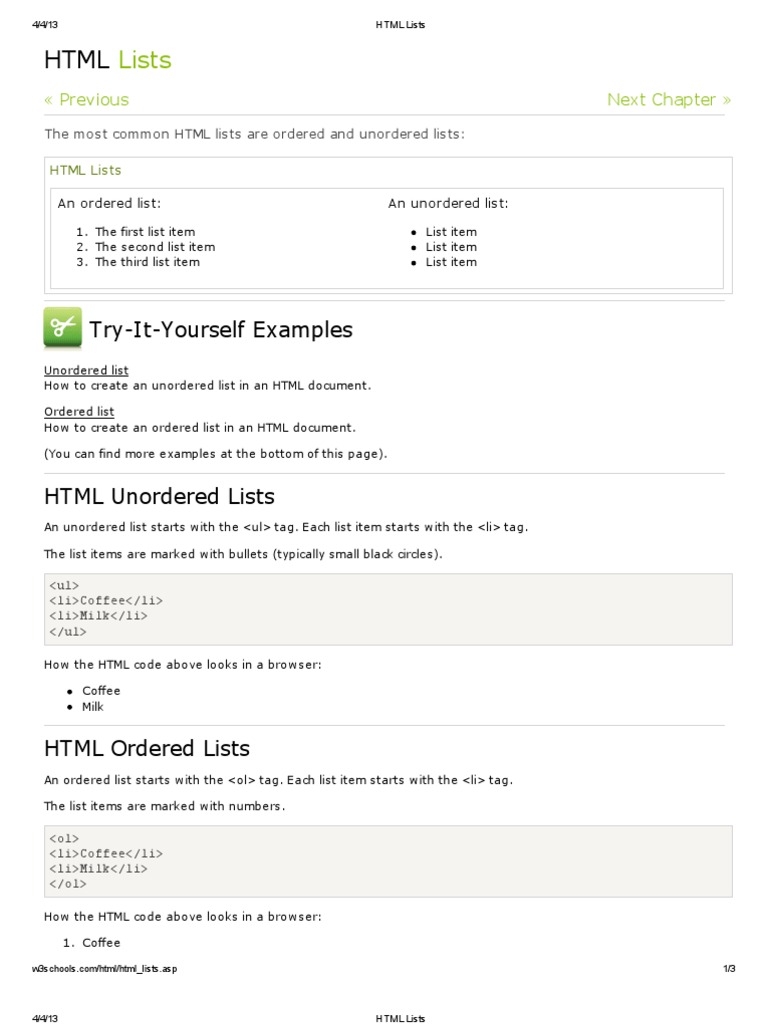Select "The second list item" entry
This screenshot has width=768, height=1024.
(154, 247)
